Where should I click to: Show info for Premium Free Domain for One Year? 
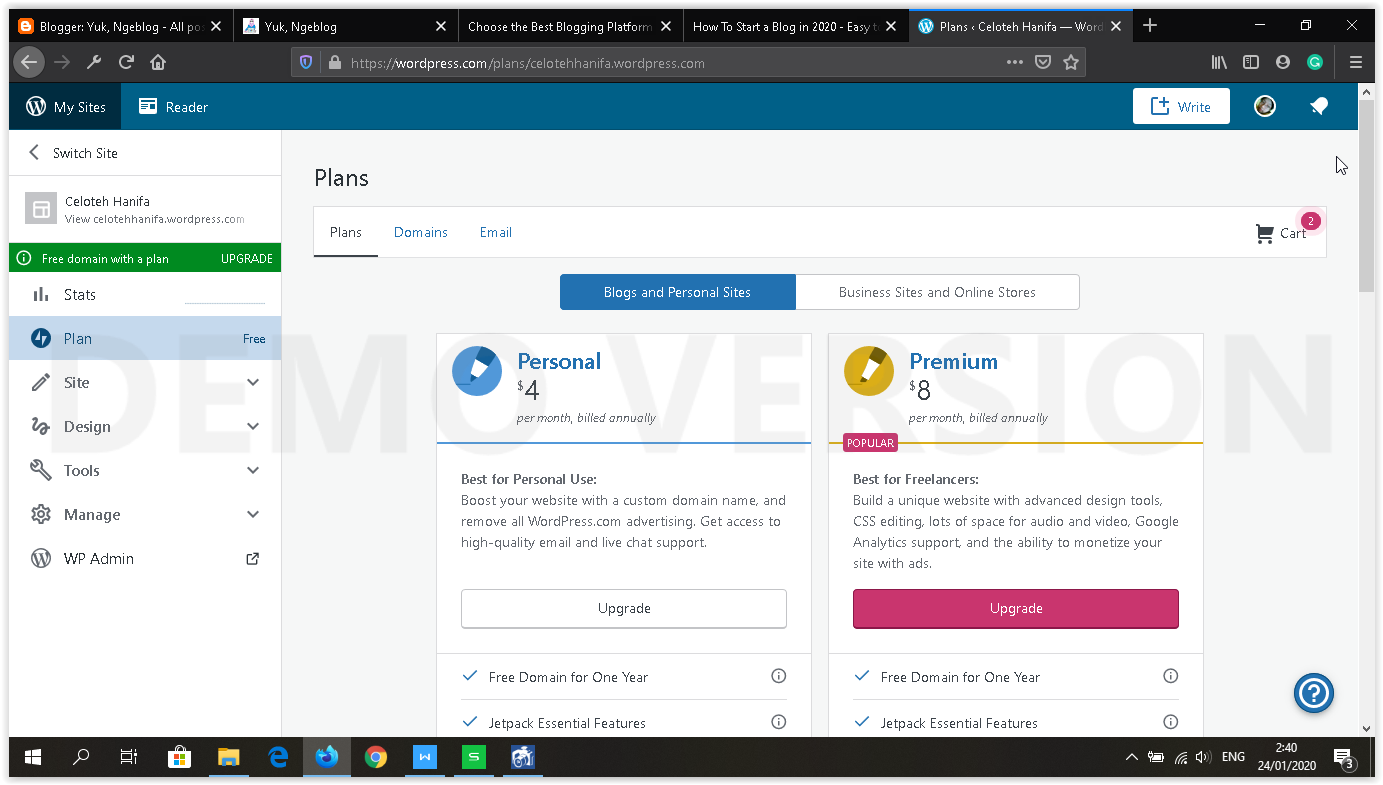pyautogui.click(x=1171, y=676)
